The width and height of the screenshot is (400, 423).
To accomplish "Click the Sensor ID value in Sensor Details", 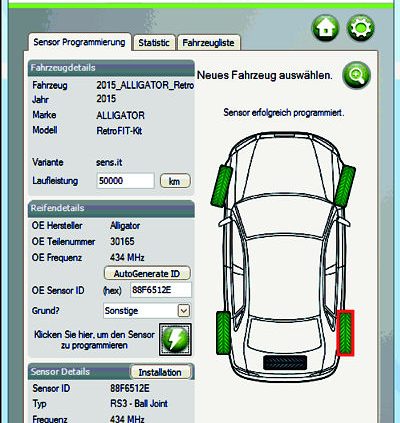I will [130, 388].
